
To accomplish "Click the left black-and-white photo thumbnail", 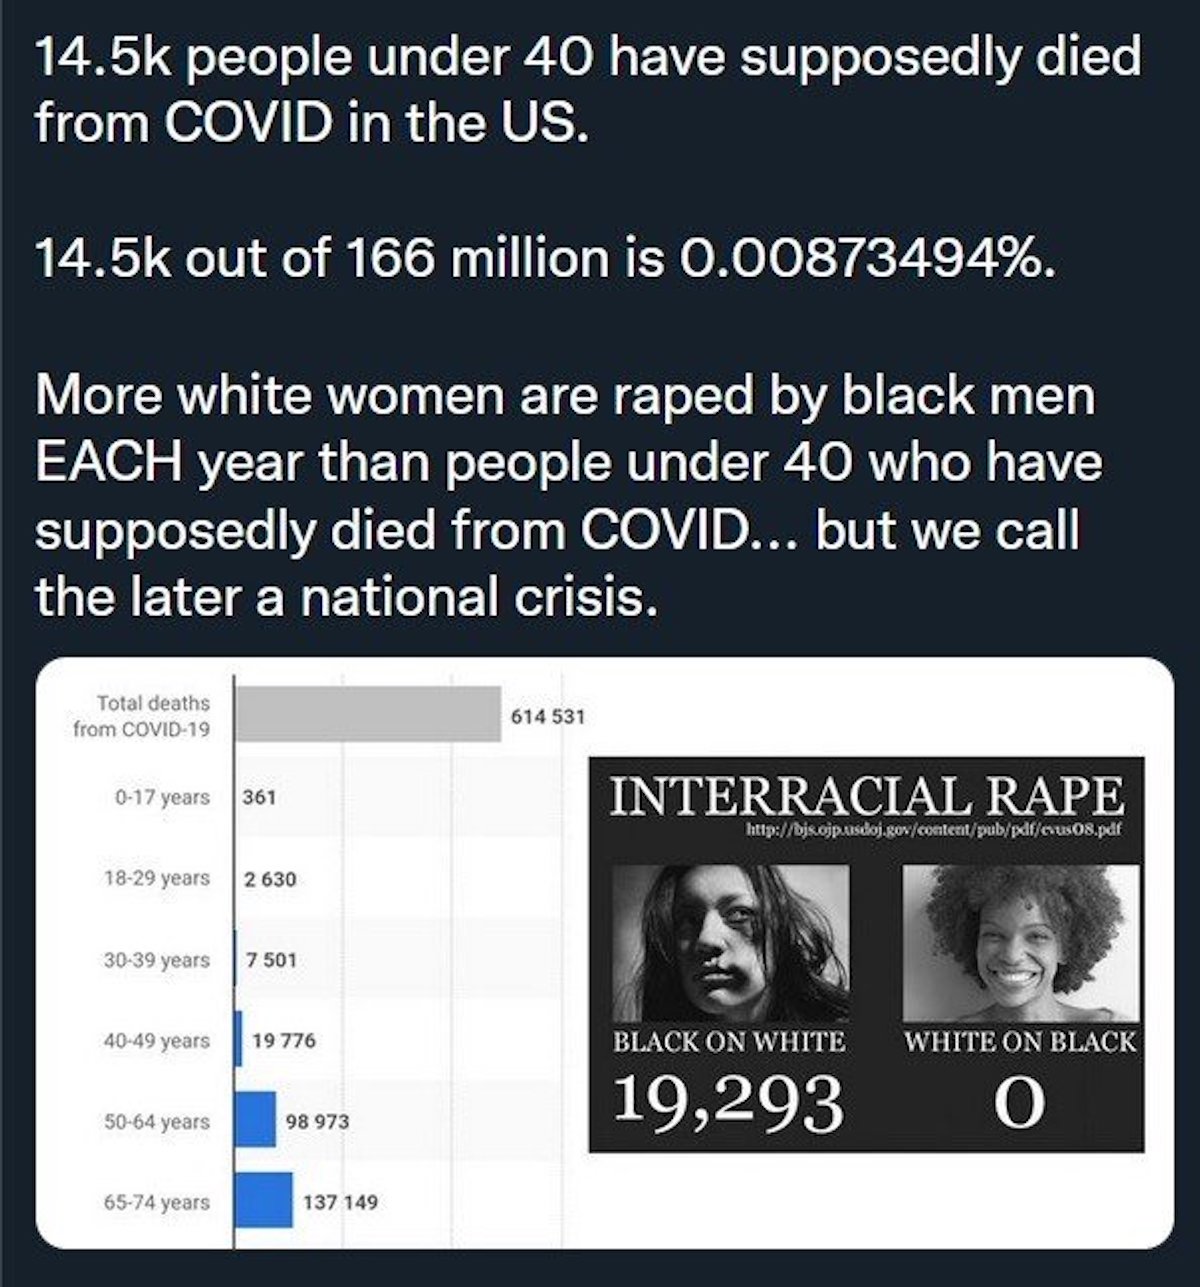I will [729, 944].
